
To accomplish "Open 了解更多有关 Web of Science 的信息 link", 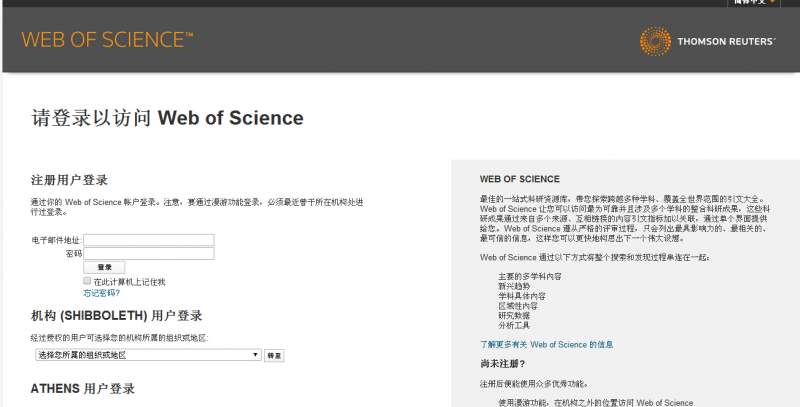I will [546, 345].
